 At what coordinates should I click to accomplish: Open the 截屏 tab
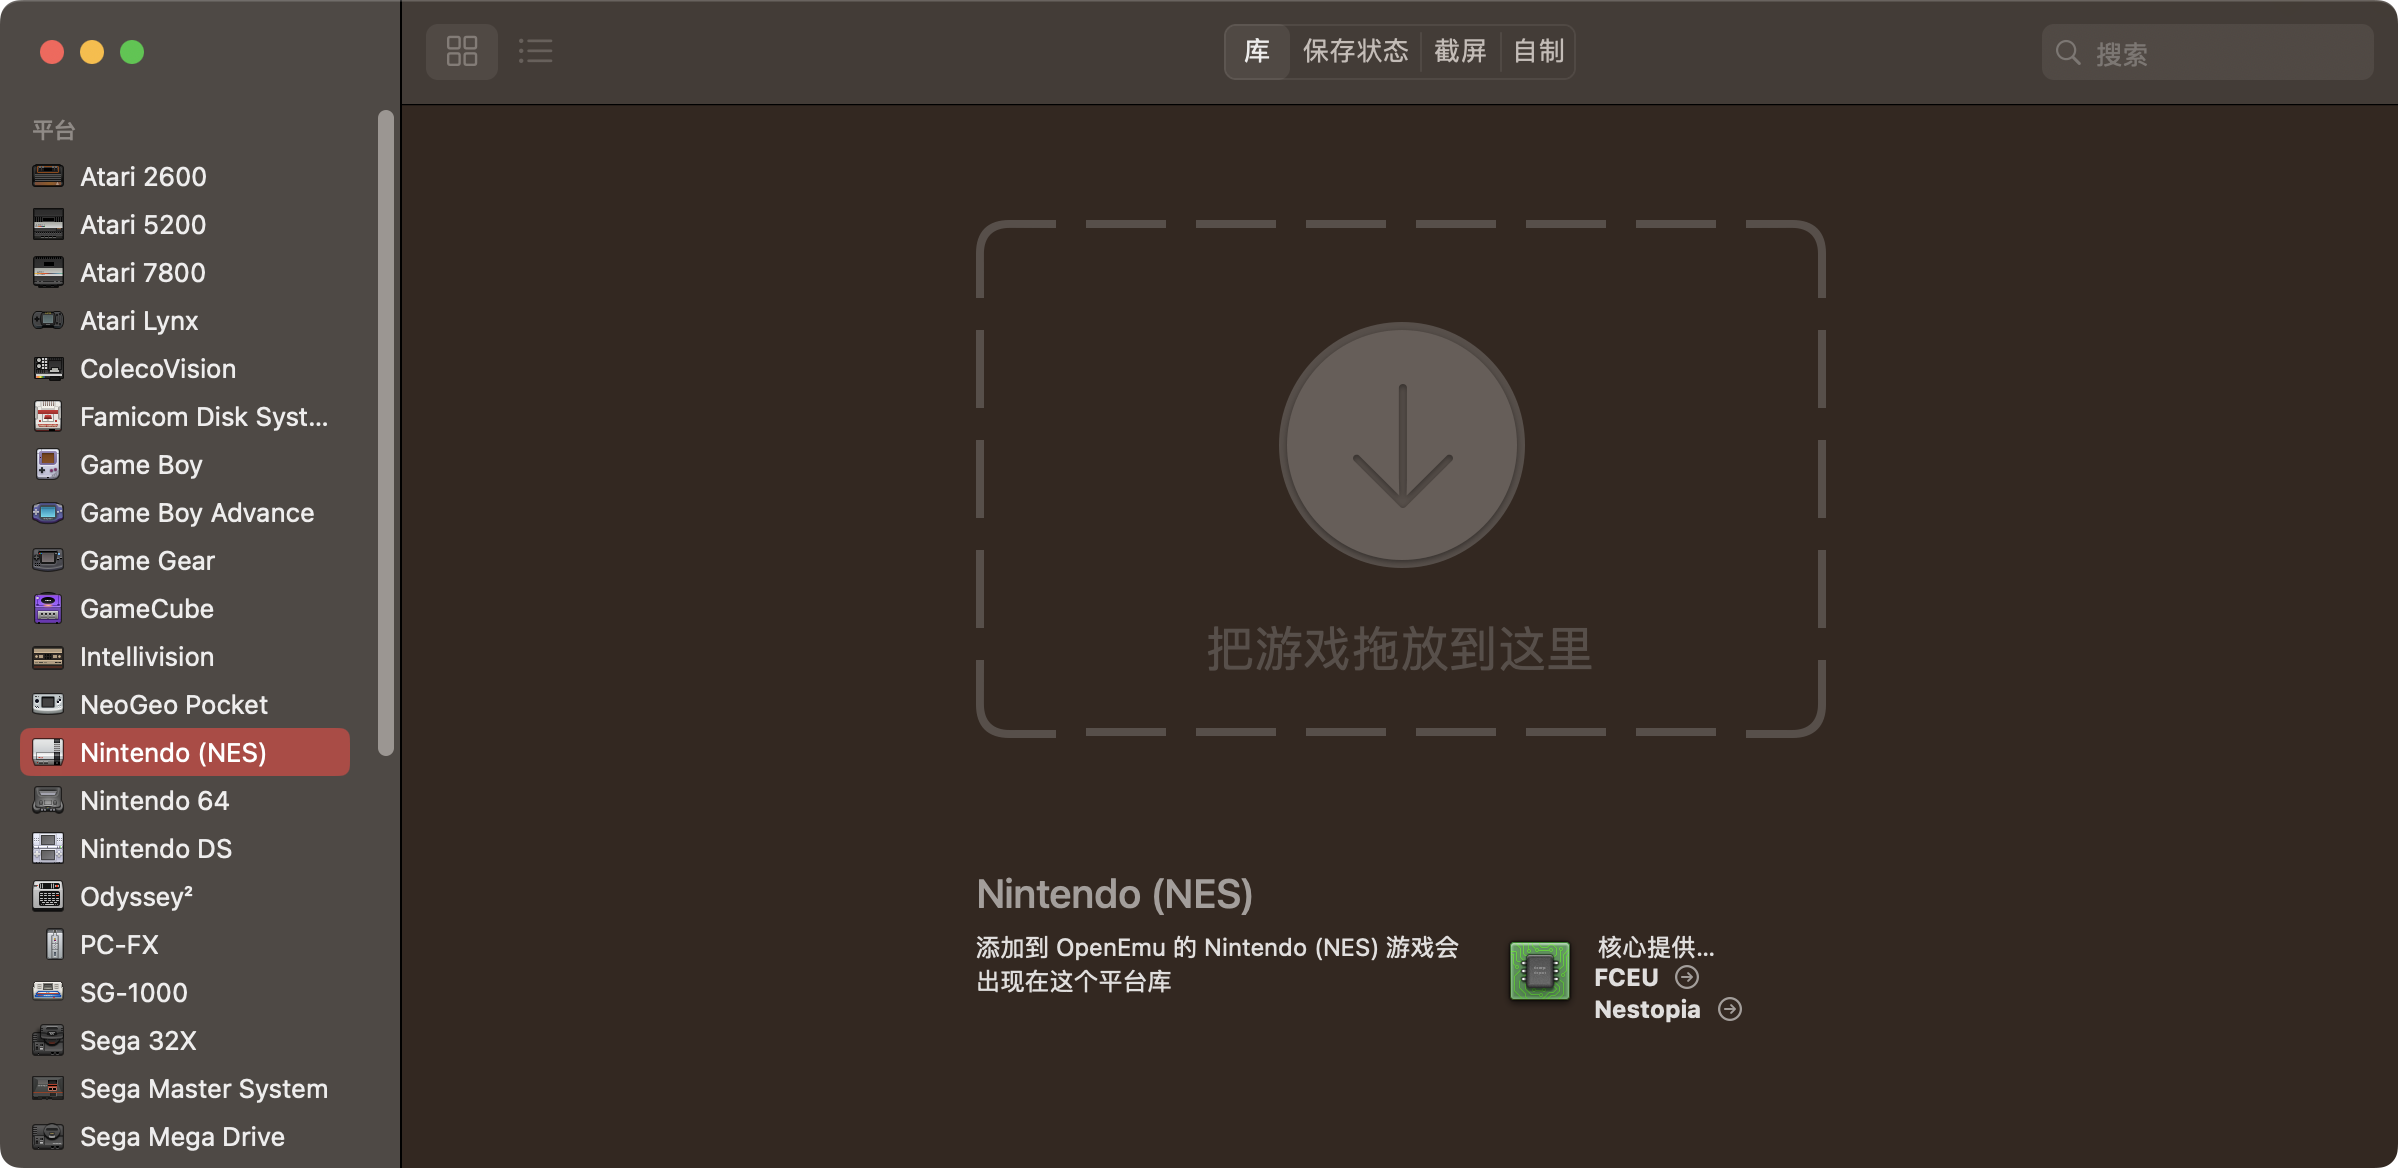coord(1461,51)
